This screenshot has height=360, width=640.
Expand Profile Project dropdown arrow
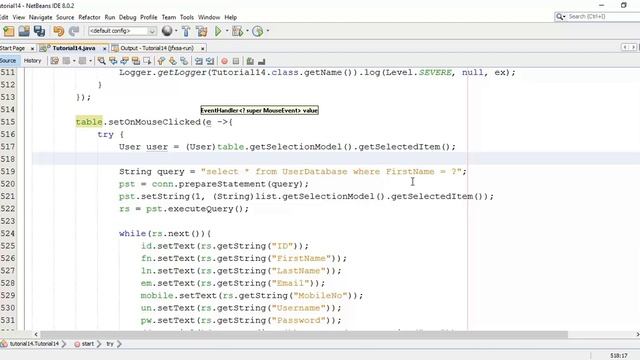(x=268, y=31)
